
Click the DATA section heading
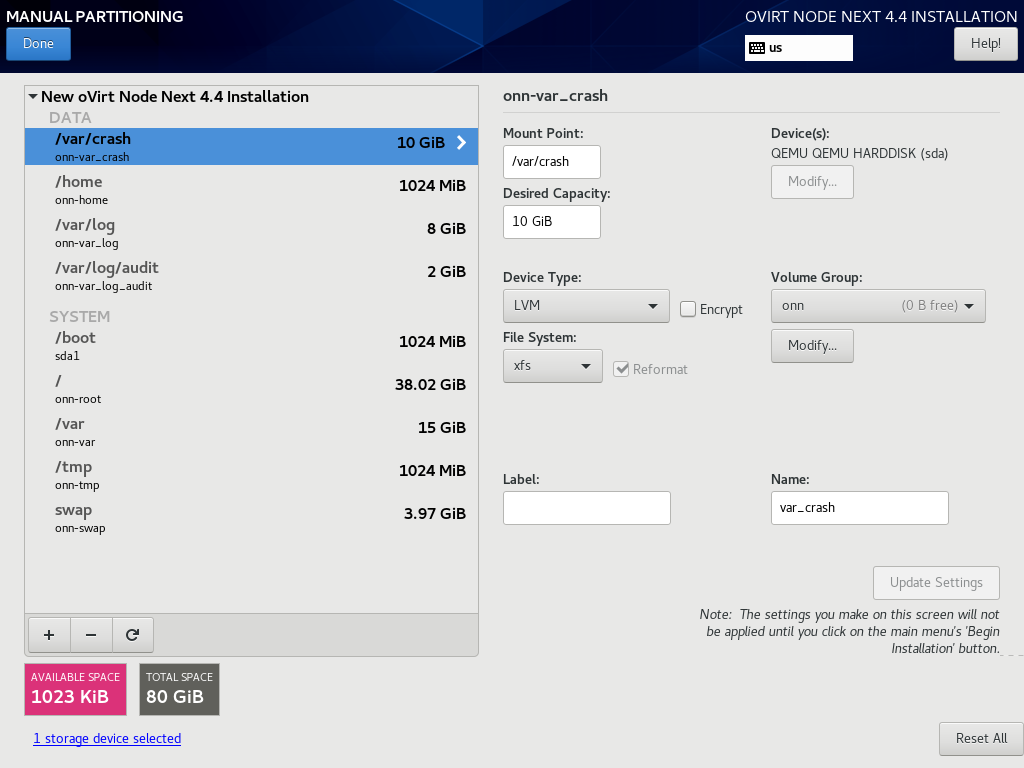point(70,118)
